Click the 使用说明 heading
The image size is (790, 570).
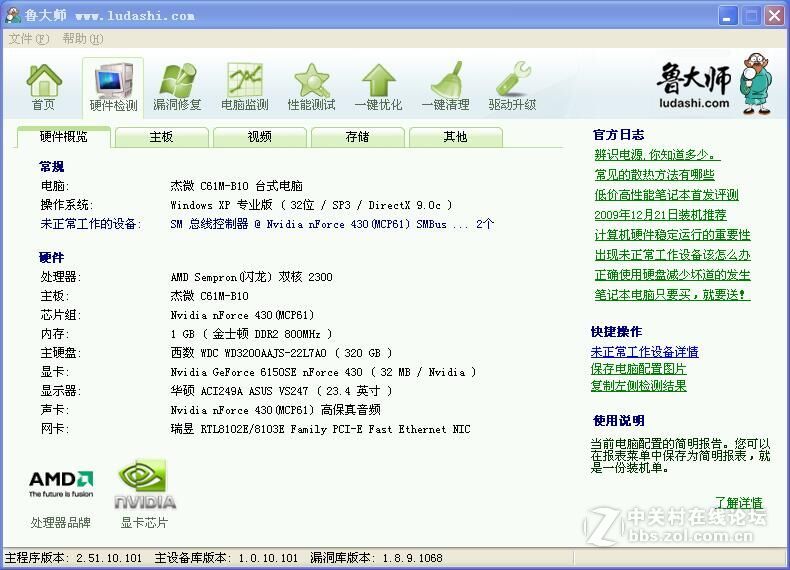[619, 420]
